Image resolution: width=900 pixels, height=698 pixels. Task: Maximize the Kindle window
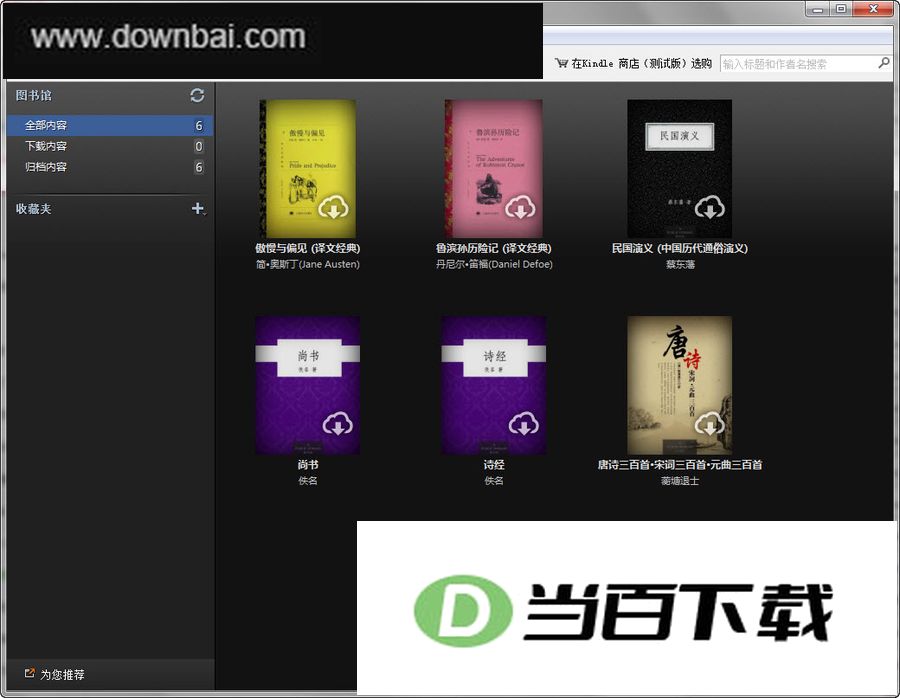[x=841, y=9]
